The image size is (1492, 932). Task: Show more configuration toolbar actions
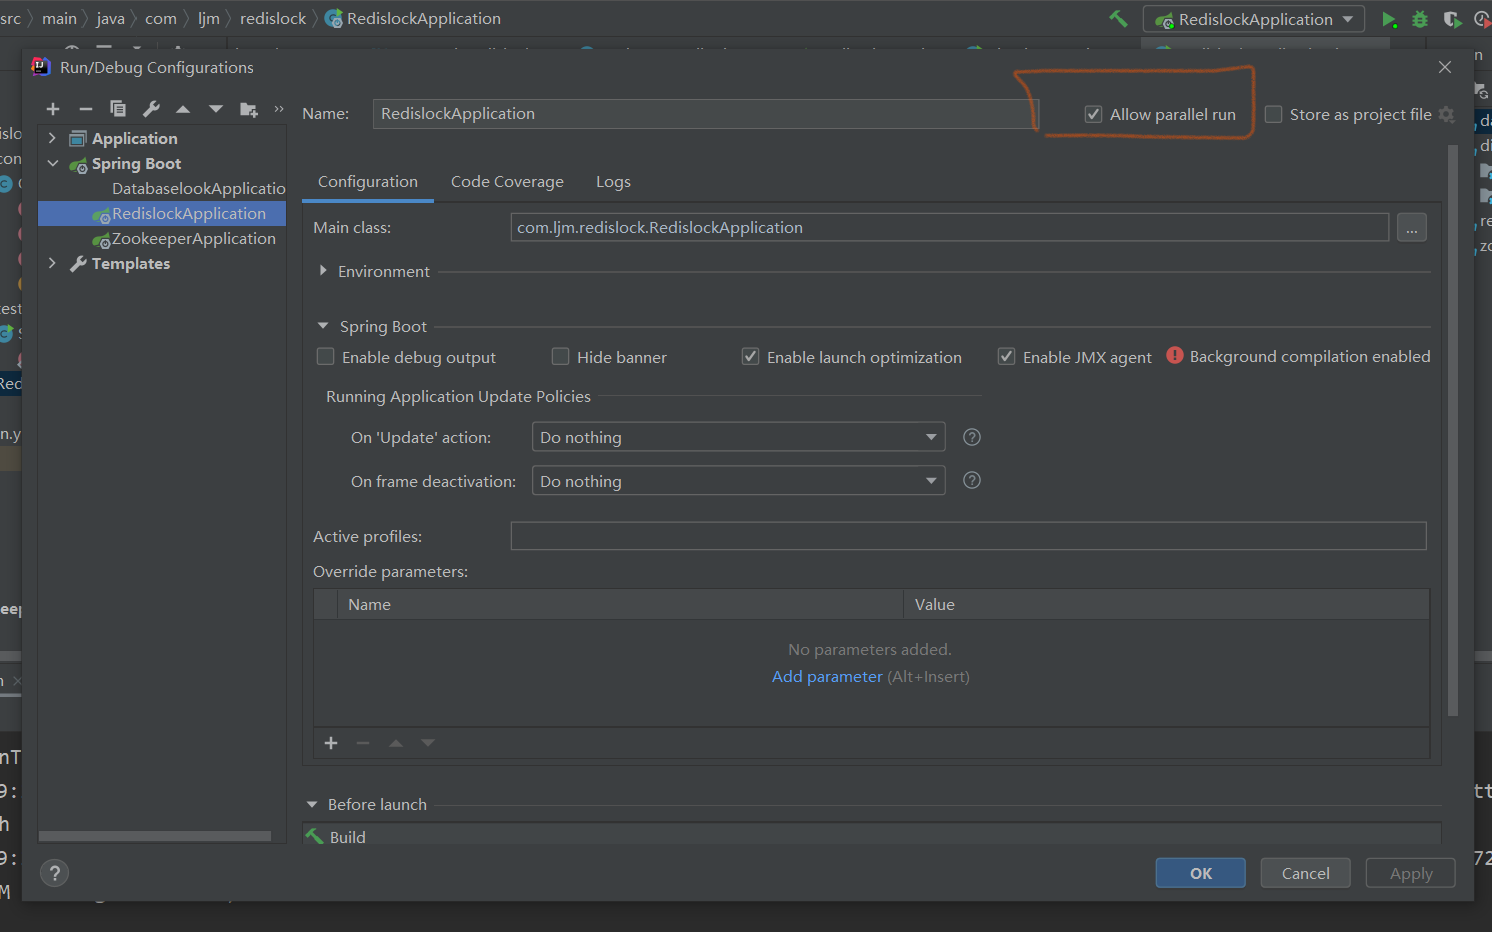[279, 109]
